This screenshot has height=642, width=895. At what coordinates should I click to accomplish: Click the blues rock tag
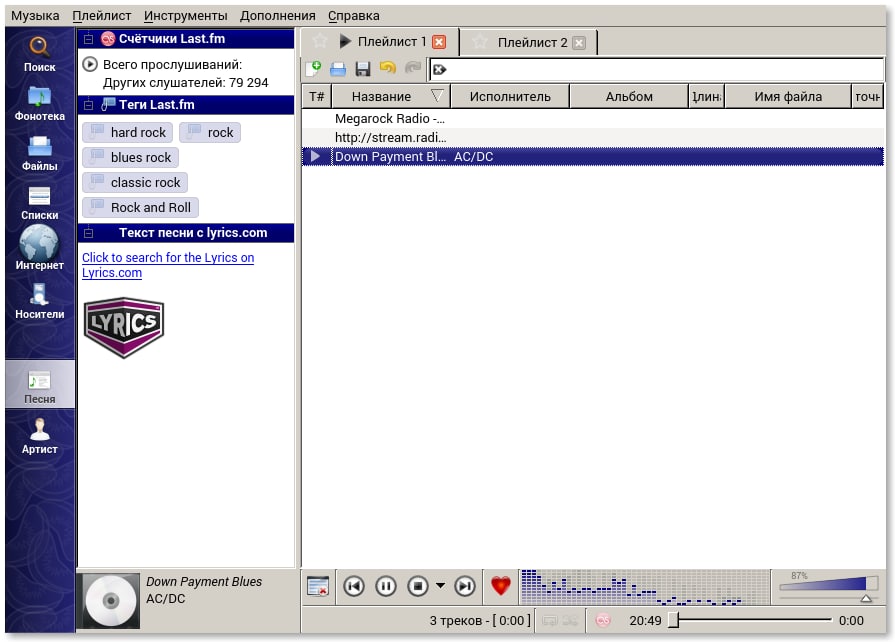coord(130,158)
